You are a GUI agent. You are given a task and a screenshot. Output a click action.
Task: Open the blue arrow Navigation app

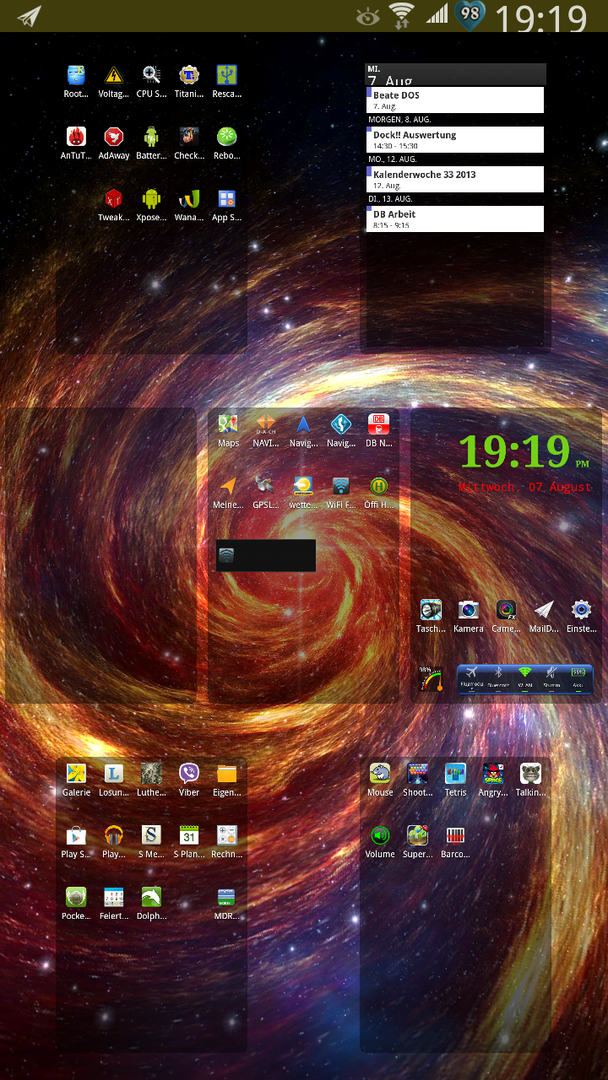click(x=303, y=424)
